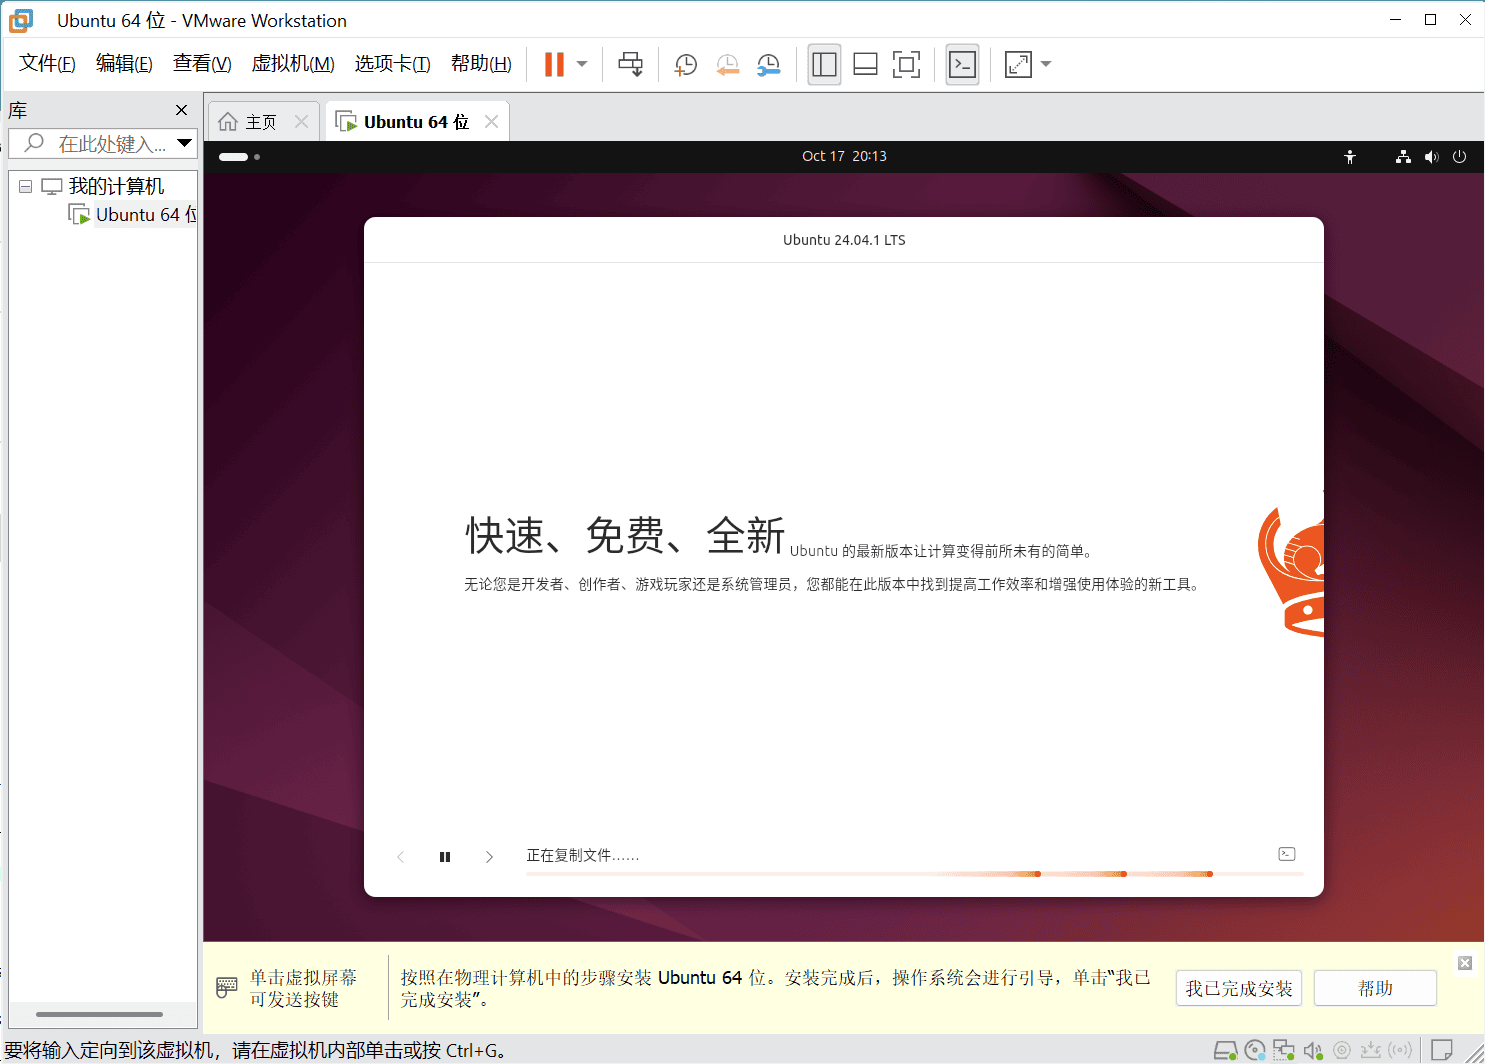The width and height of the screenshot is (1485, 1064).
Task: Dismiss the yellow install hint bar
Action: (x=1465, y=963)
